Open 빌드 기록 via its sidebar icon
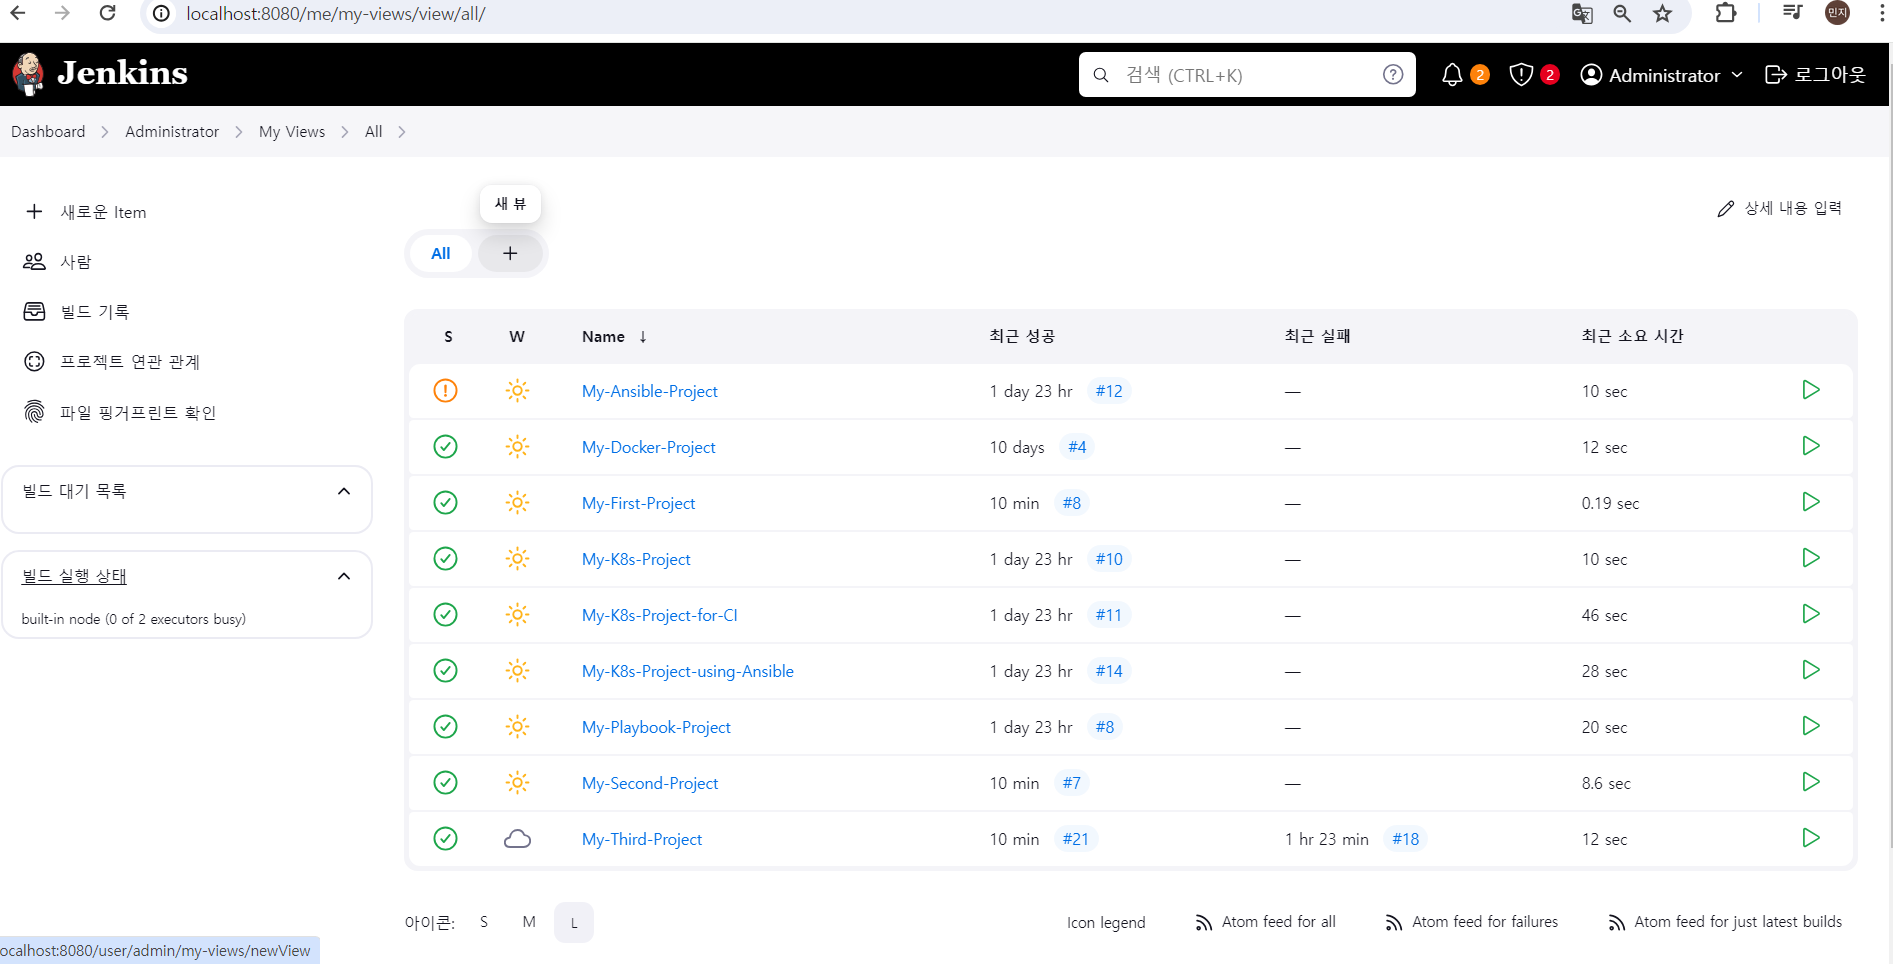The width and height of the screenshot is (1893, 964). 34,311
